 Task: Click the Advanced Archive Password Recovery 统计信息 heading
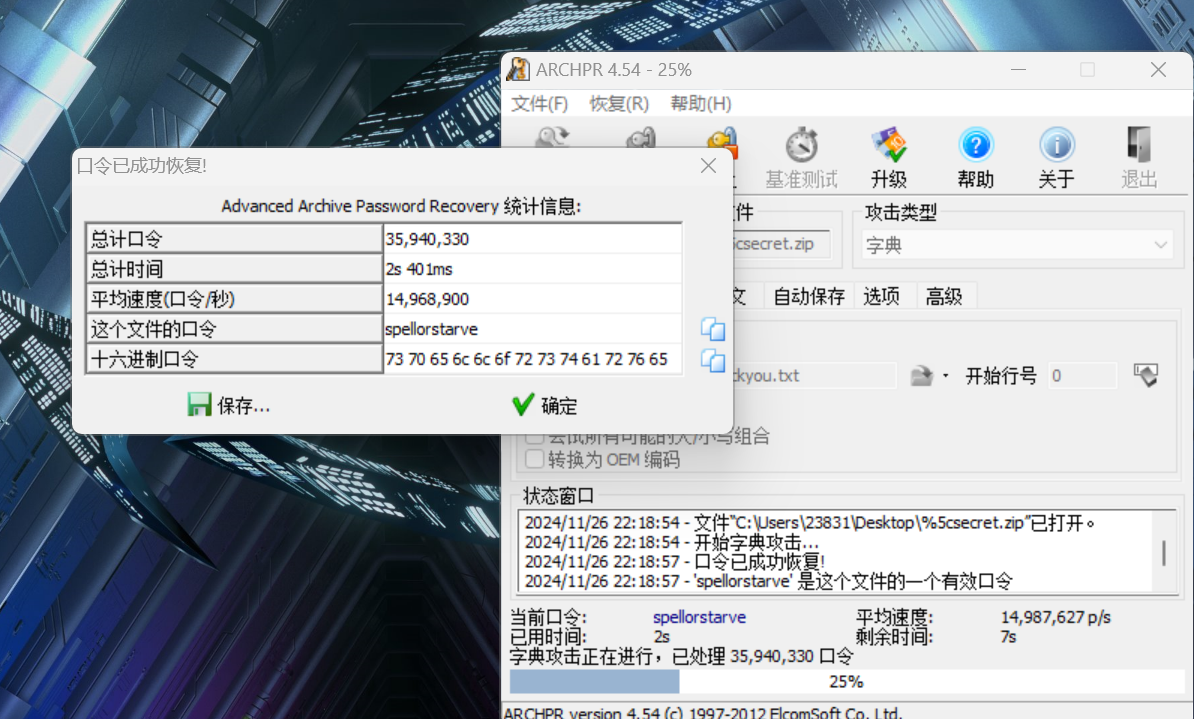point(401,206)
